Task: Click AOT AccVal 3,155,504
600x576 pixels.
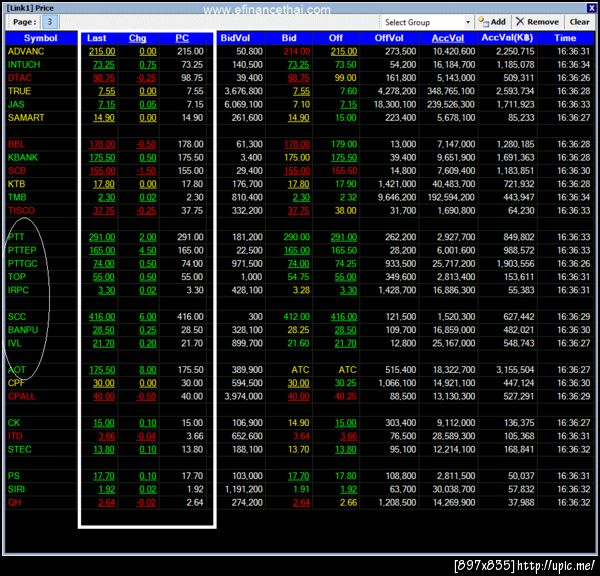Action: click(515, 370)
